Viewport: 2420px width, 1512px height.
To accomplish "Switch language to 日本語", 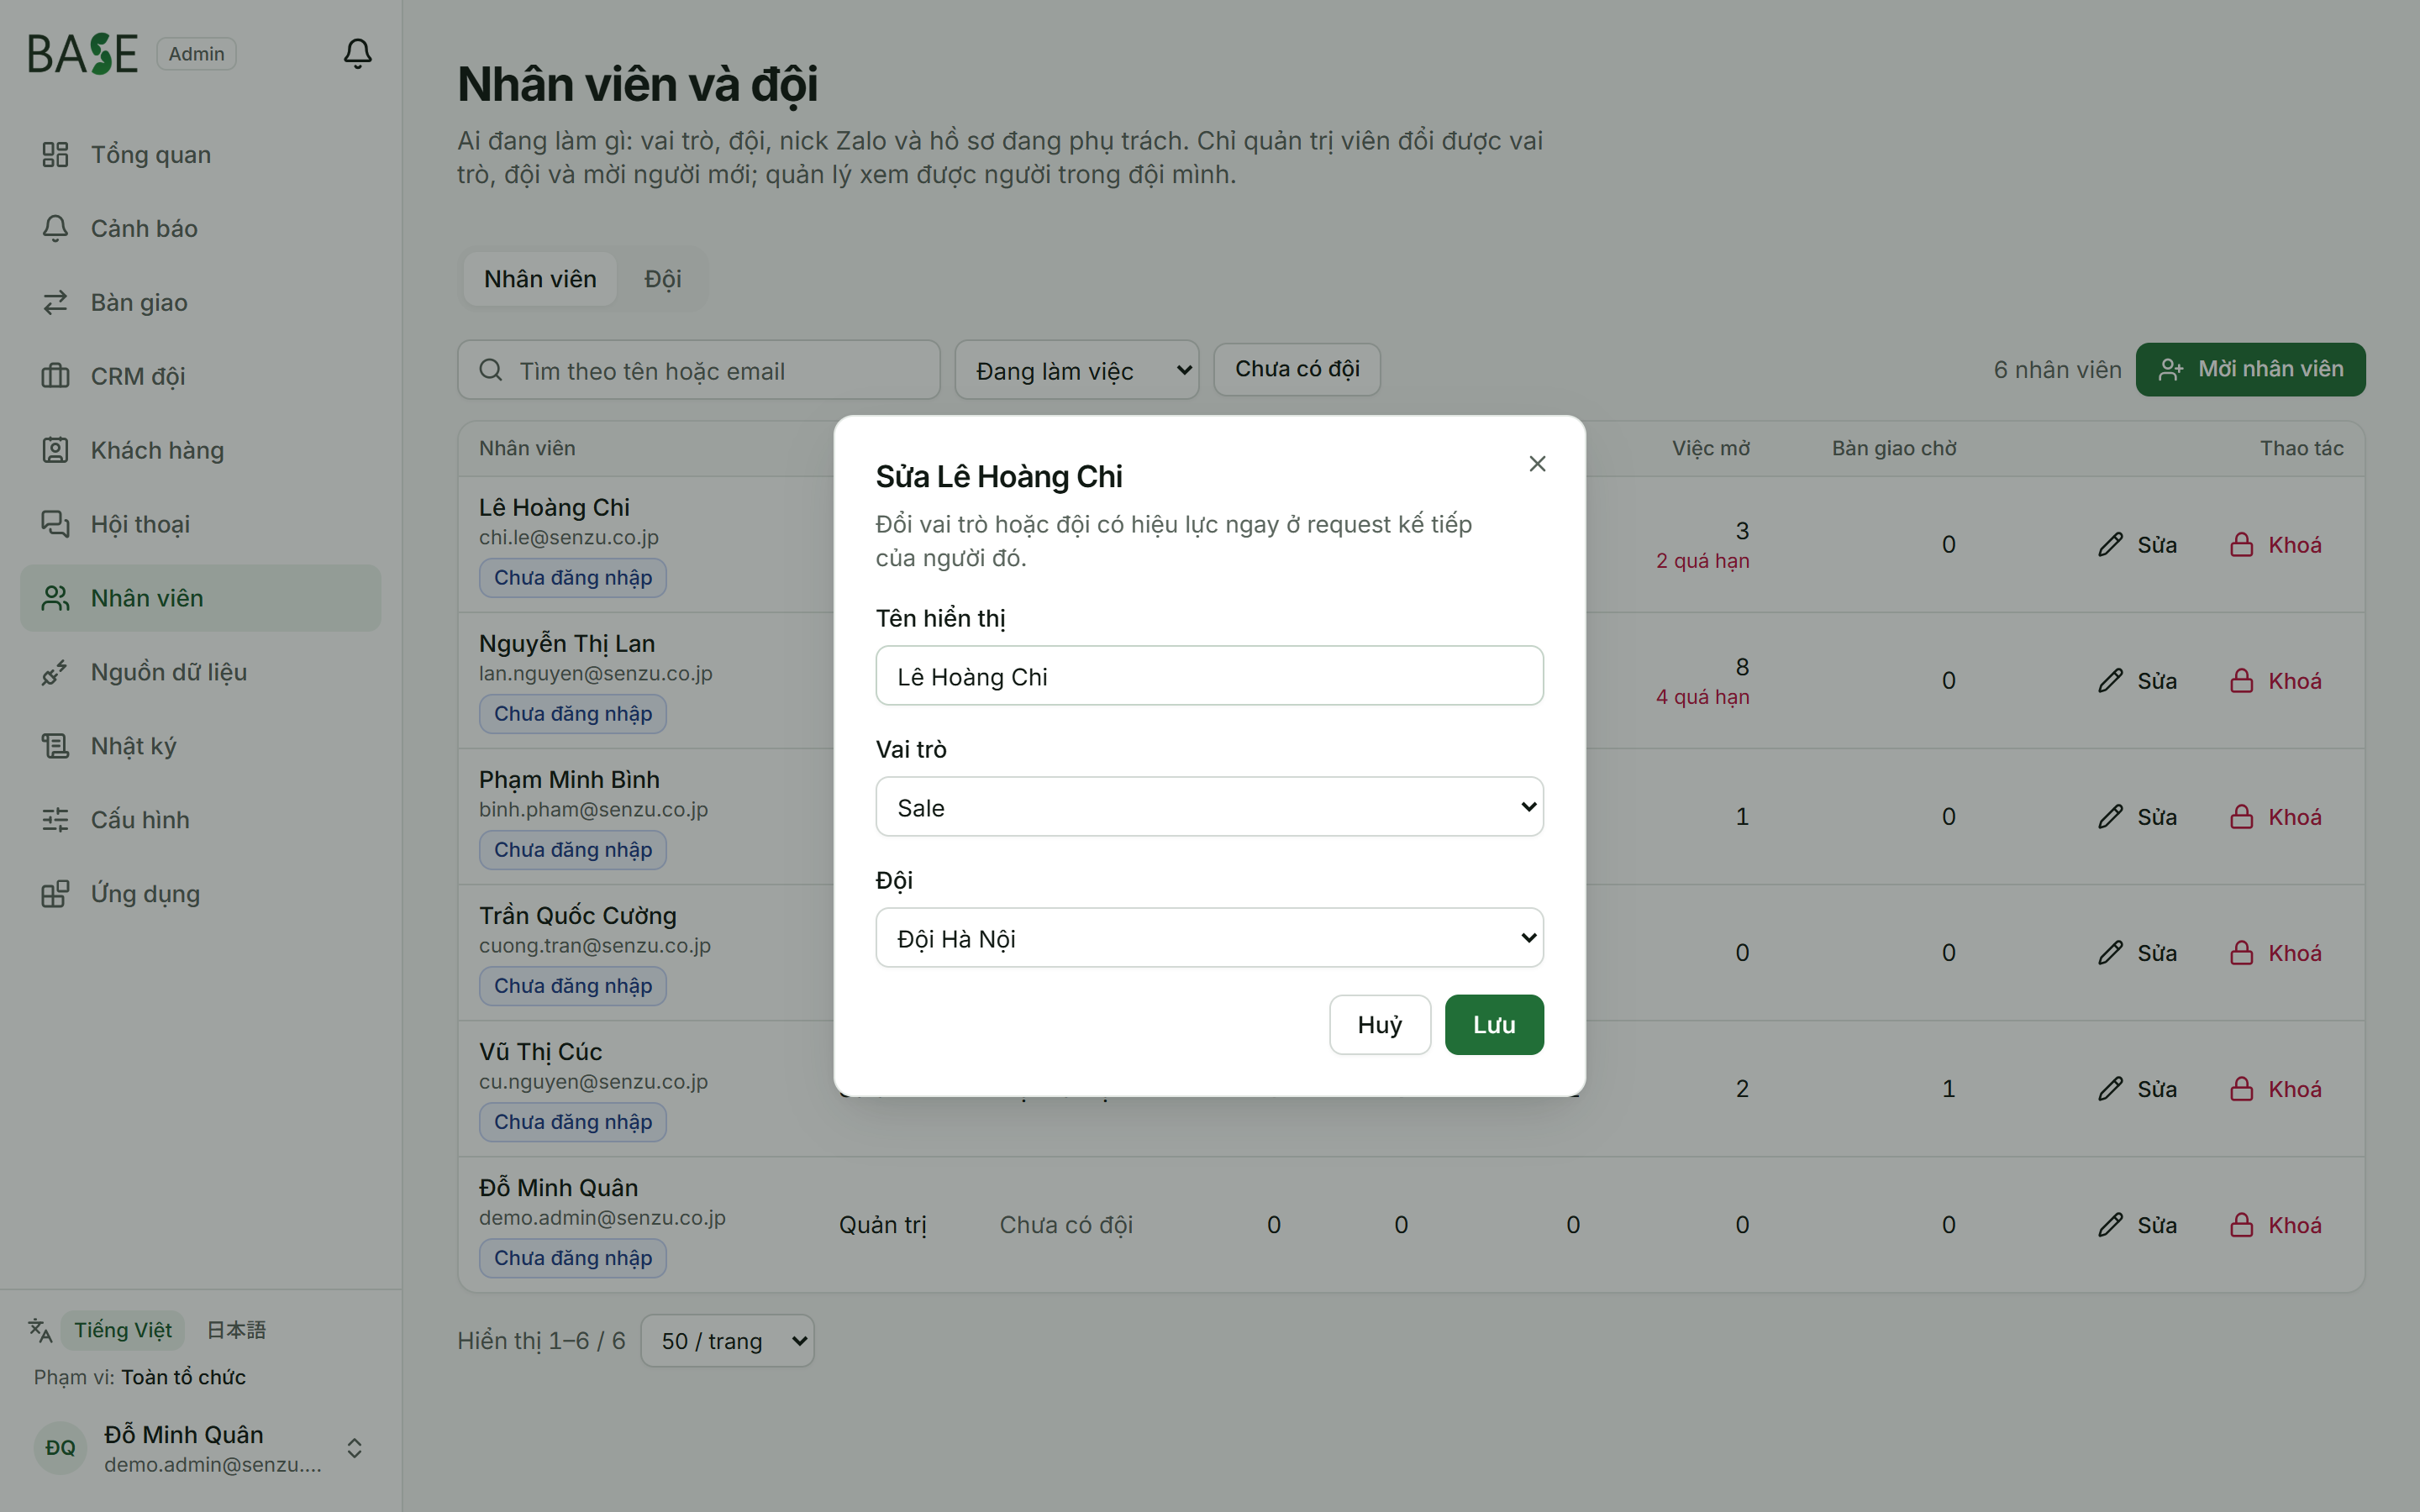I will (236, 1330).
